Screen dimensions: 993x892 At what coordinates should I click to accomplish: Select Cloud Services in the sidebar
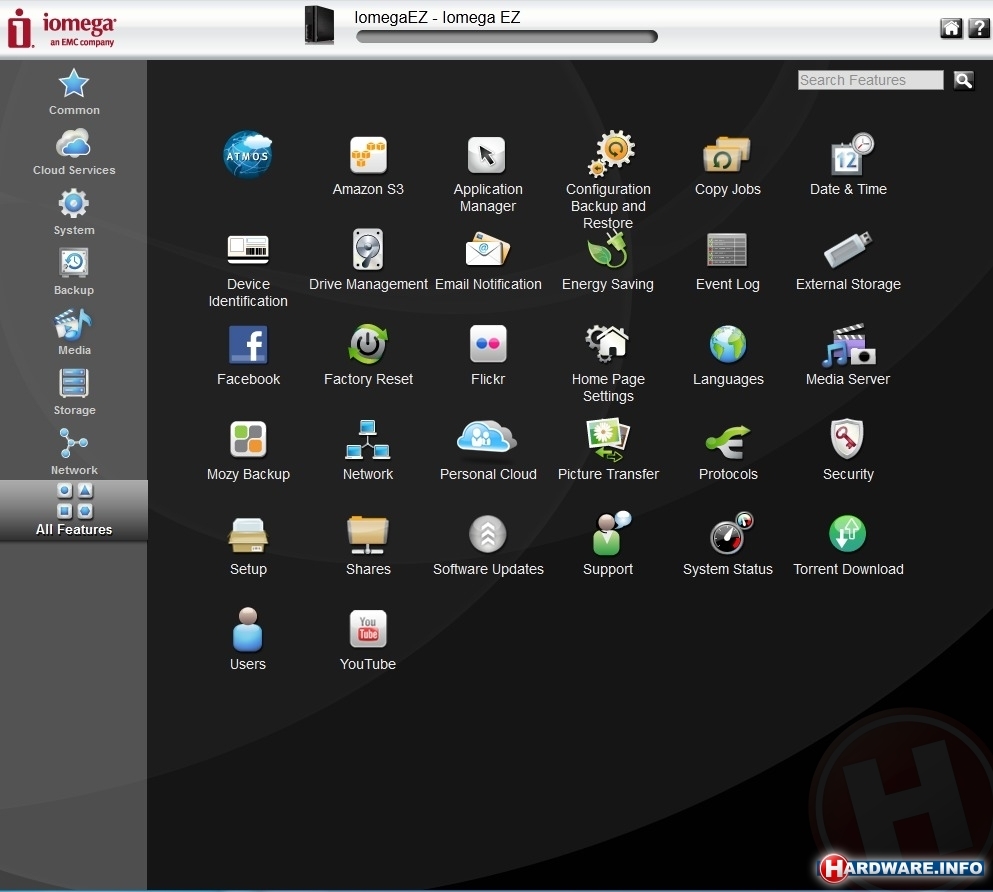pyautogui.click(x=74, y=152)
